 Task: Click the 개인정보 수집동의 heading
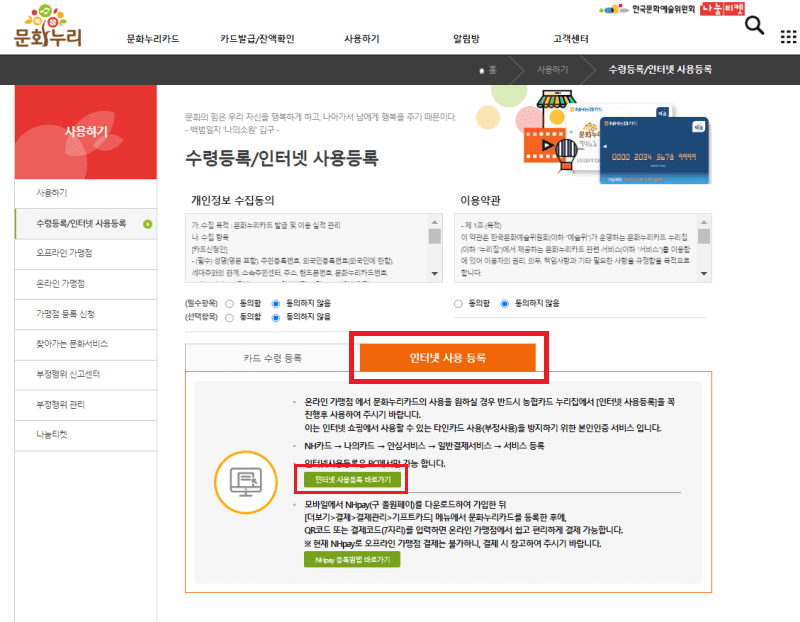(x=233, y=201)
